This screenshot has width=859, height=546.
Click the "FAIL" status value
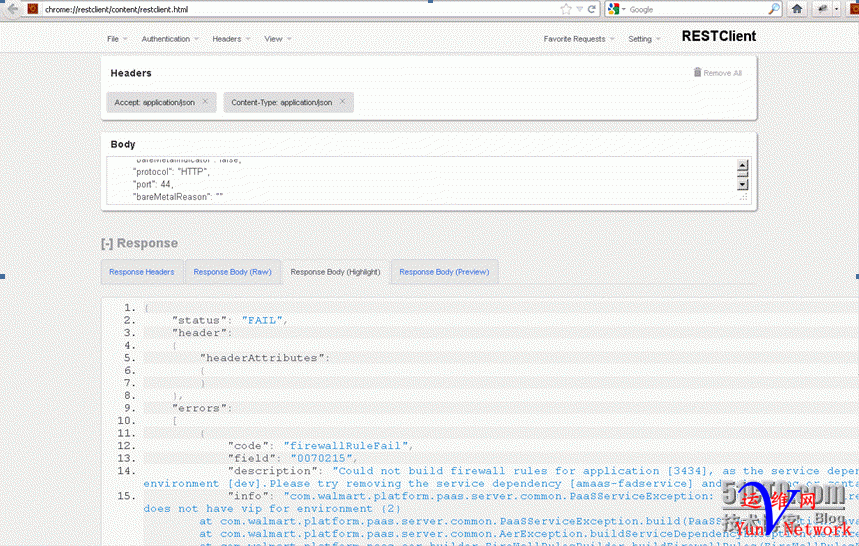tap(262, 320)
